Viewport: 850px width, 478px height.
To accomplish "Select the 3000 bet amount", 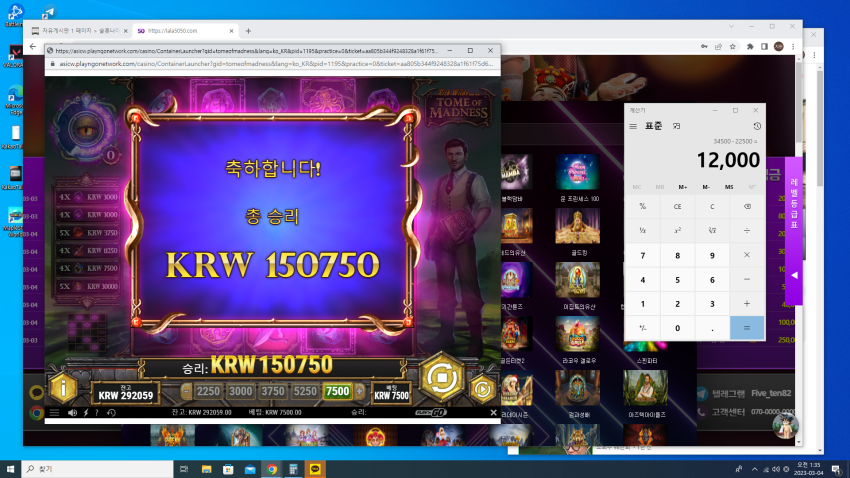I will point(241,391).
